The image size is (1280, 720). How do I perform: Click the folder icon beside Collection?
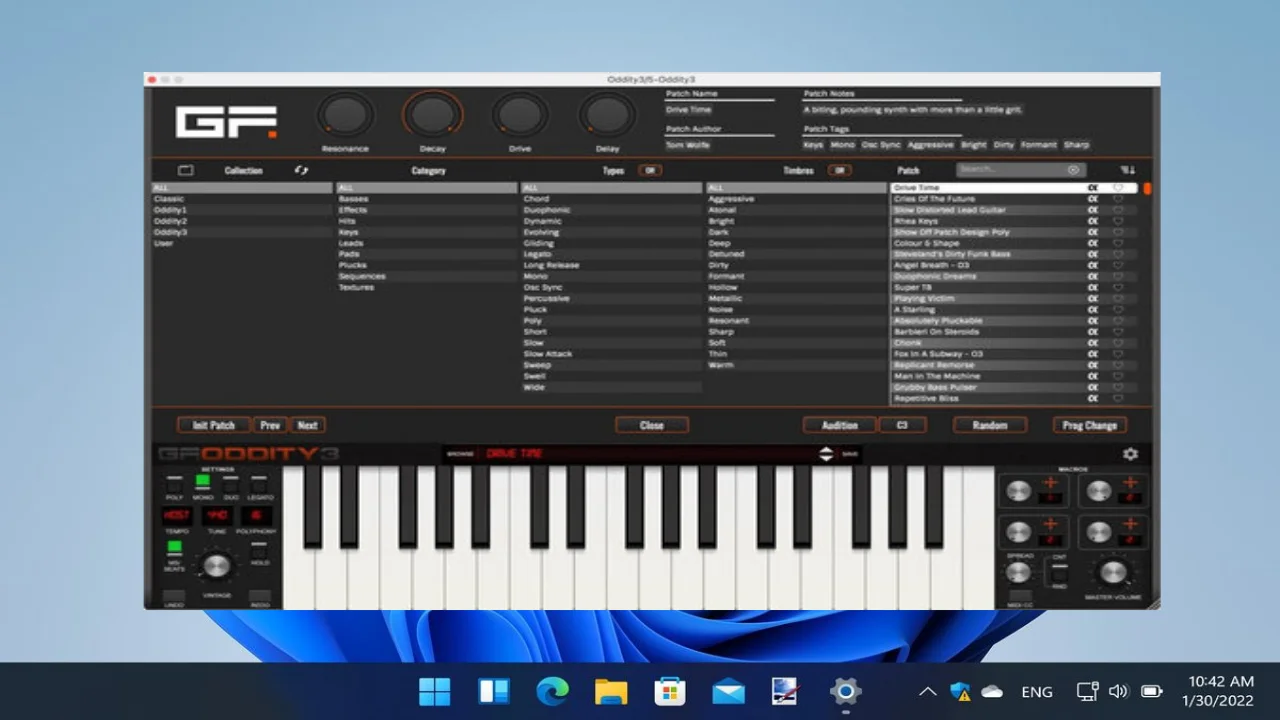click(x=186, y=171)
